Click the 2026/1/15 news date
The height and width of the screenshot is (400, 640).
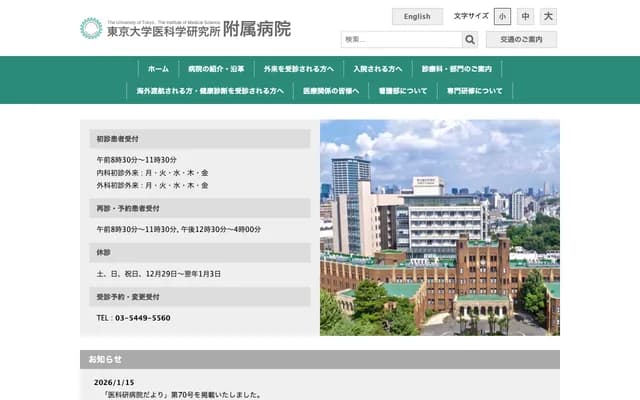tap(114, 382)
